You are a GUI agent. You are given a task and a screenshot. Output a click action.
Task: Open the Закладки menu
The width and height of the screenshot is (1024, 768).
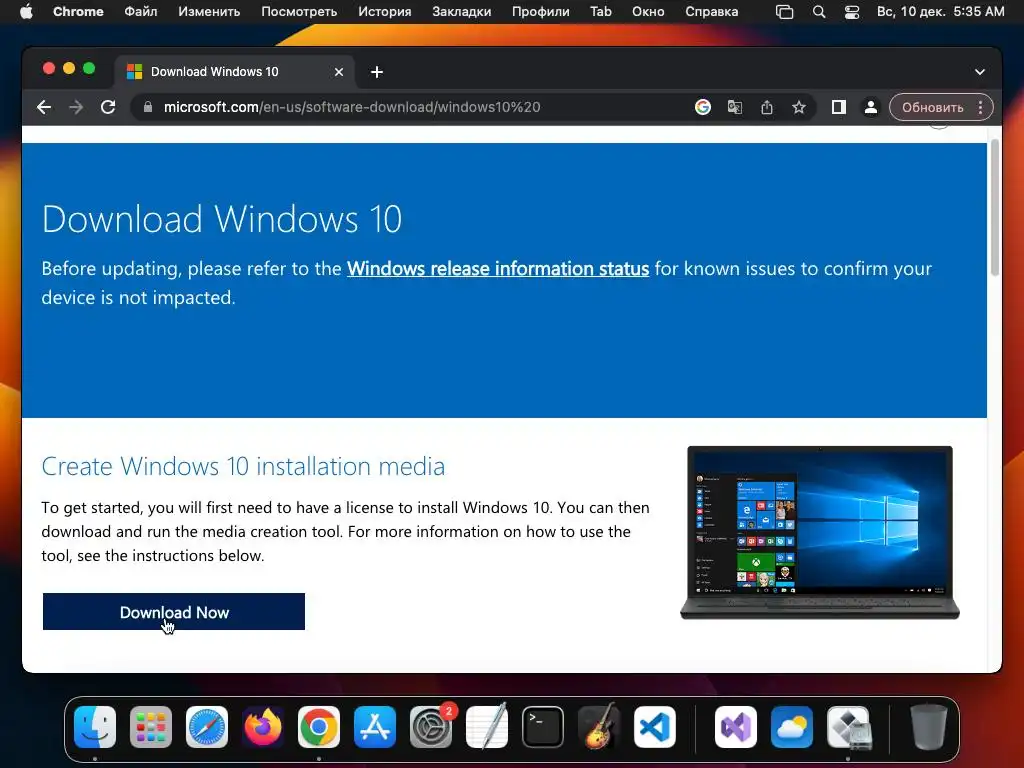(x=462, y=12)
